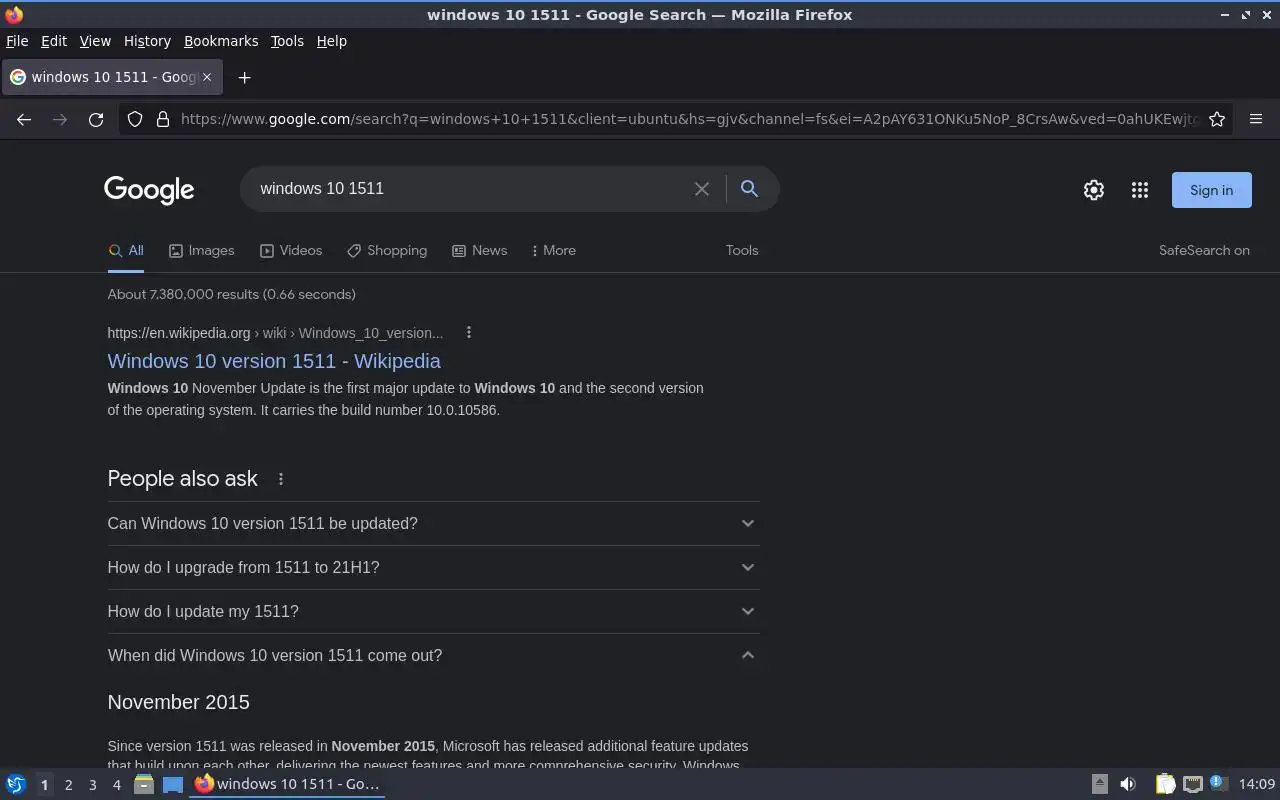Submit search with the magnifier icon

coord(749,188)
